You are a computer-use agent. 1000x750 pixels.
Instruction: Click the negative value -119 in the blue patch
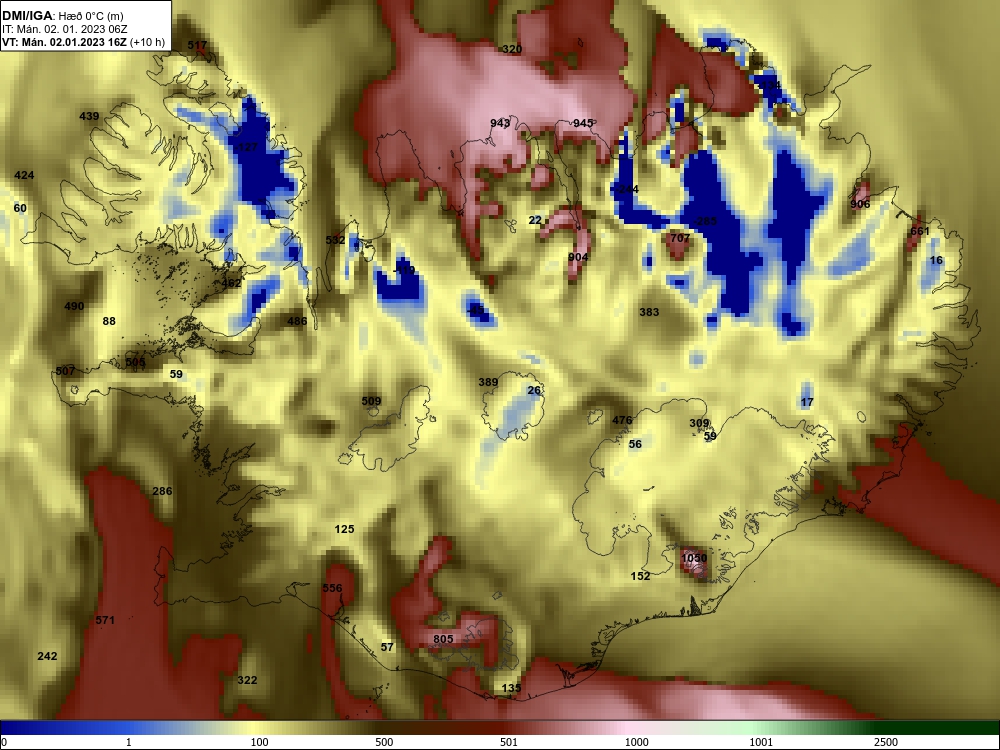coord(404,270)
